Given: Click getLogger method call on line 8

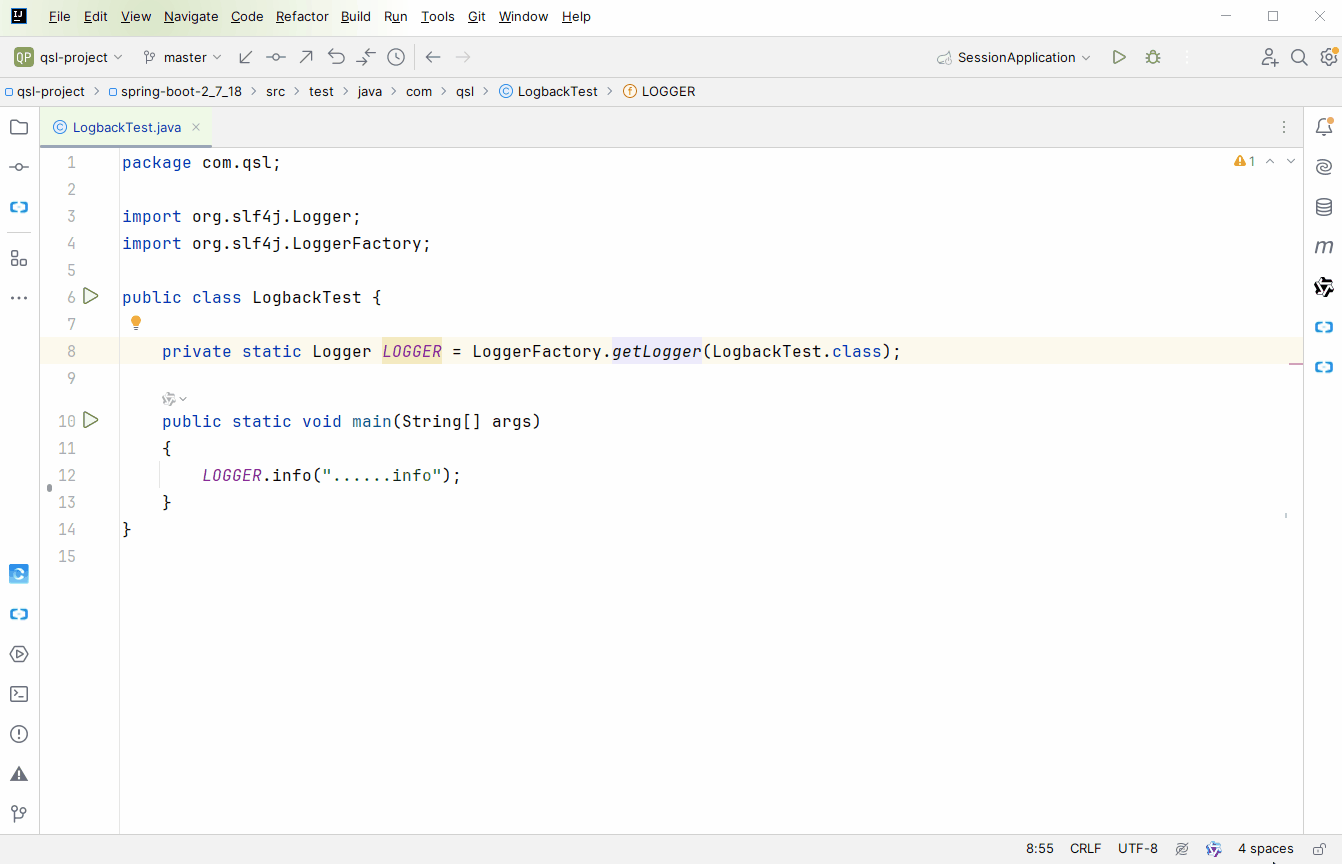Looking at the screenshot, I should (657, 351).
